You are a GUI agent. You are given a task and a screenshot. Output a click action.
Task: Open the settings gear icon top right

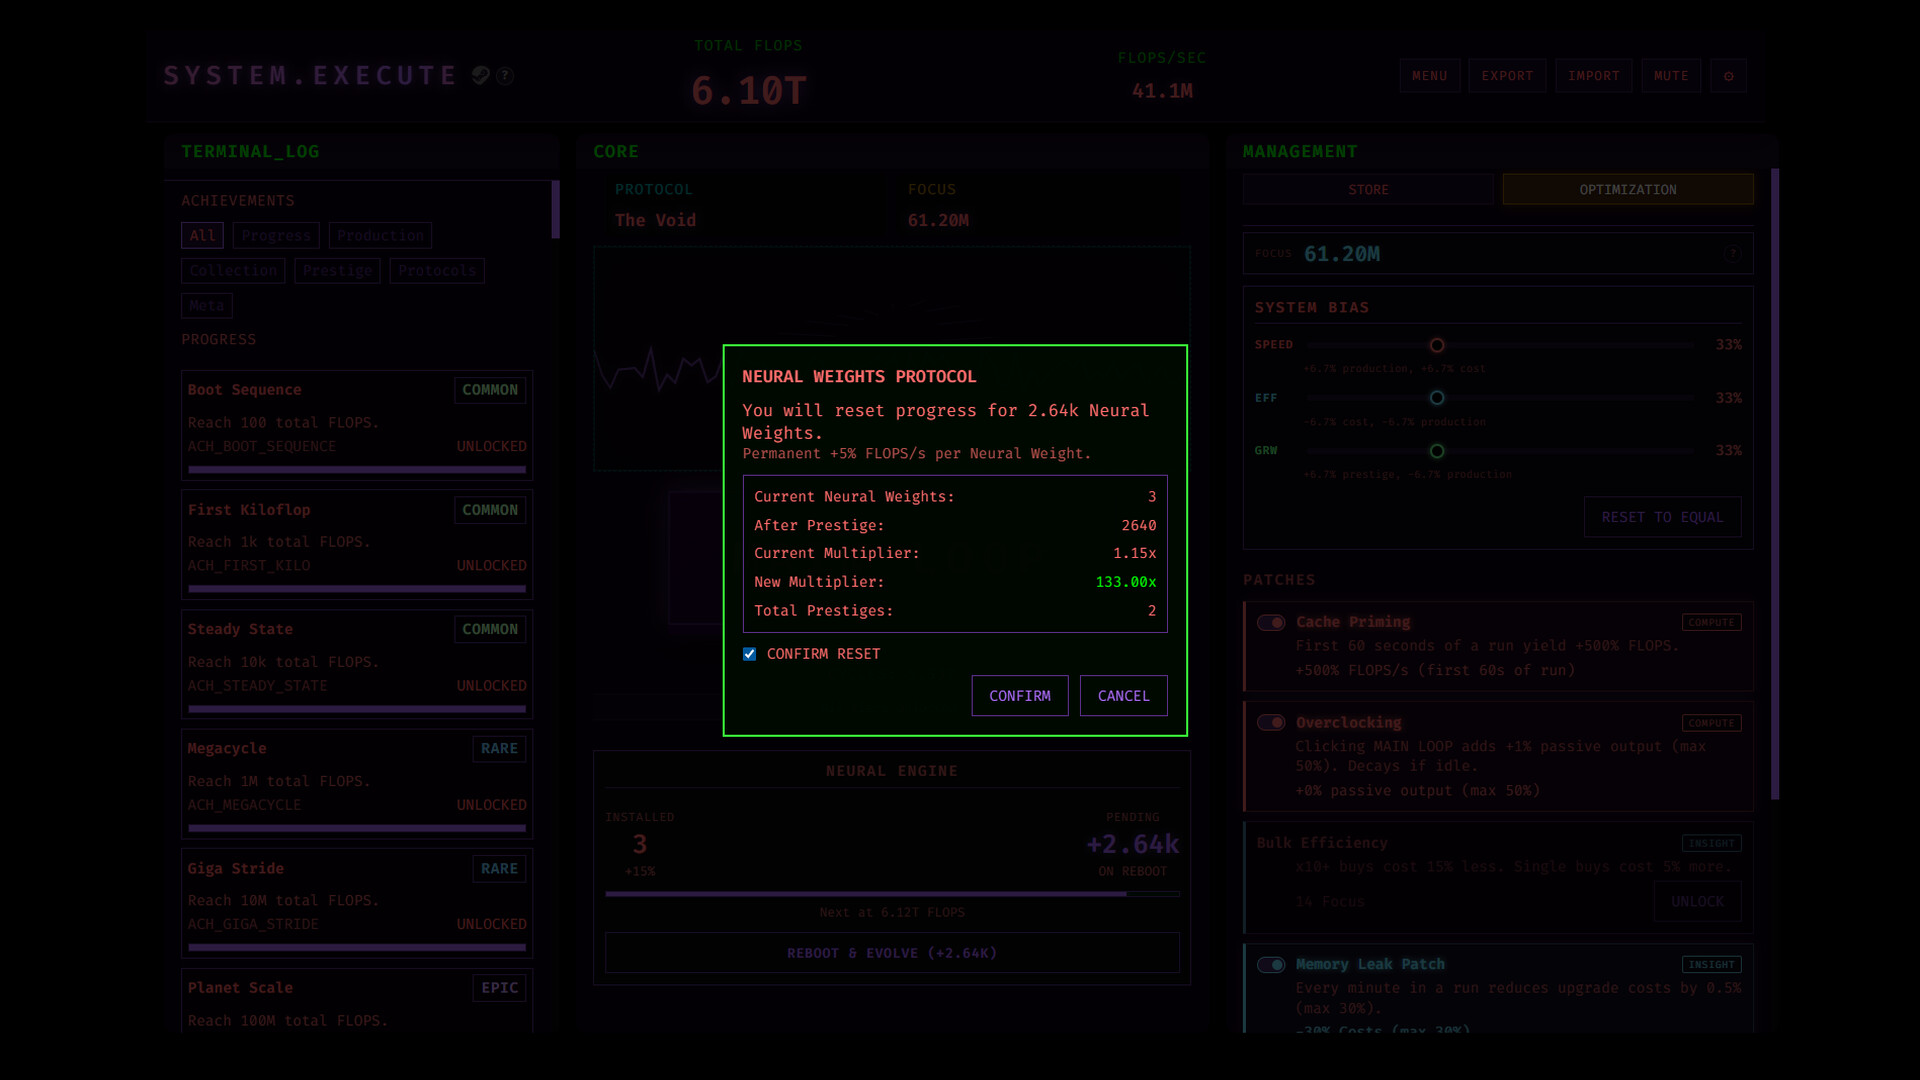[1728, 75]
